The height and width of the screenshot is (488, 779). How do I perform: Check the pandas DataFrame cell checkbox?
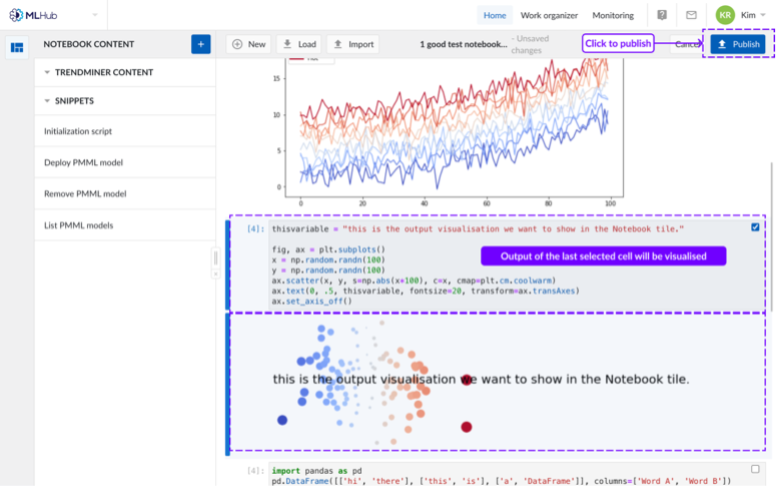[x=755, y=468]
